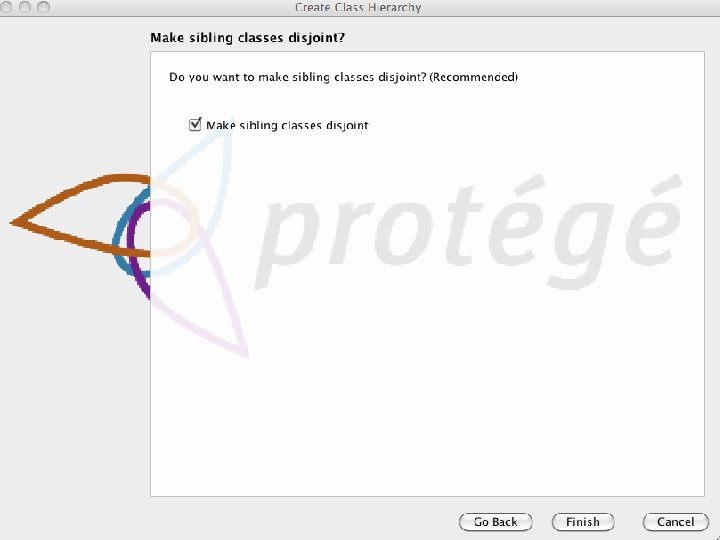This screenshot has height=540, width=720.
Task: Click the gray protégé watermark text
Action: (x=466, y=232)
